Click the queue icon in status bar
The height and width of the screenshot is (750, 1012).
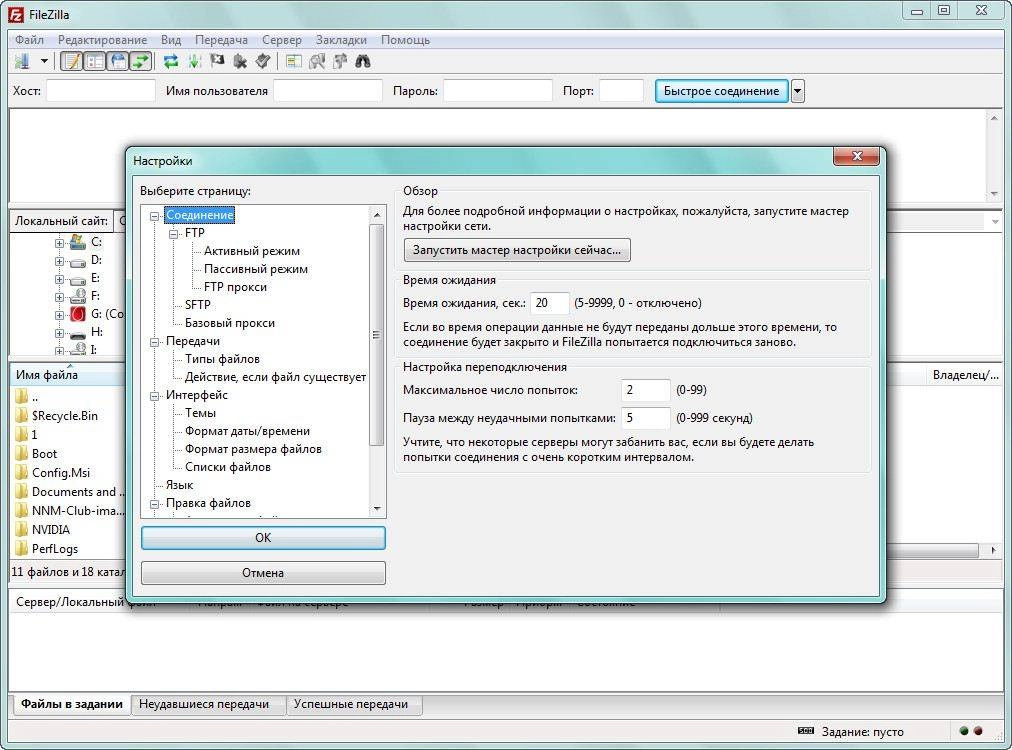tap(805, 731)
